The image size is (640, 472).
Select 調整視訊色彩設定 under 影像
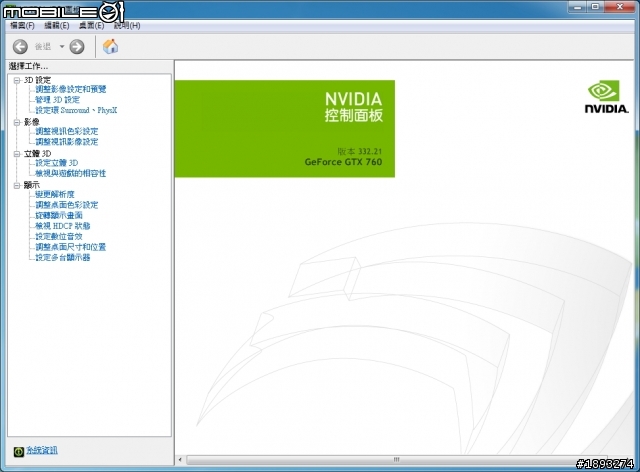[67, 131]
